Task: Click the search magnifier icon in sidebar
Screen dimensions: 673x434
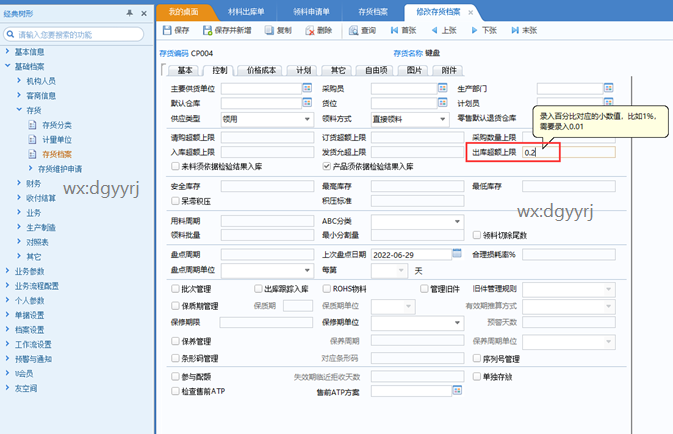Action: click(x=11, y=34)
